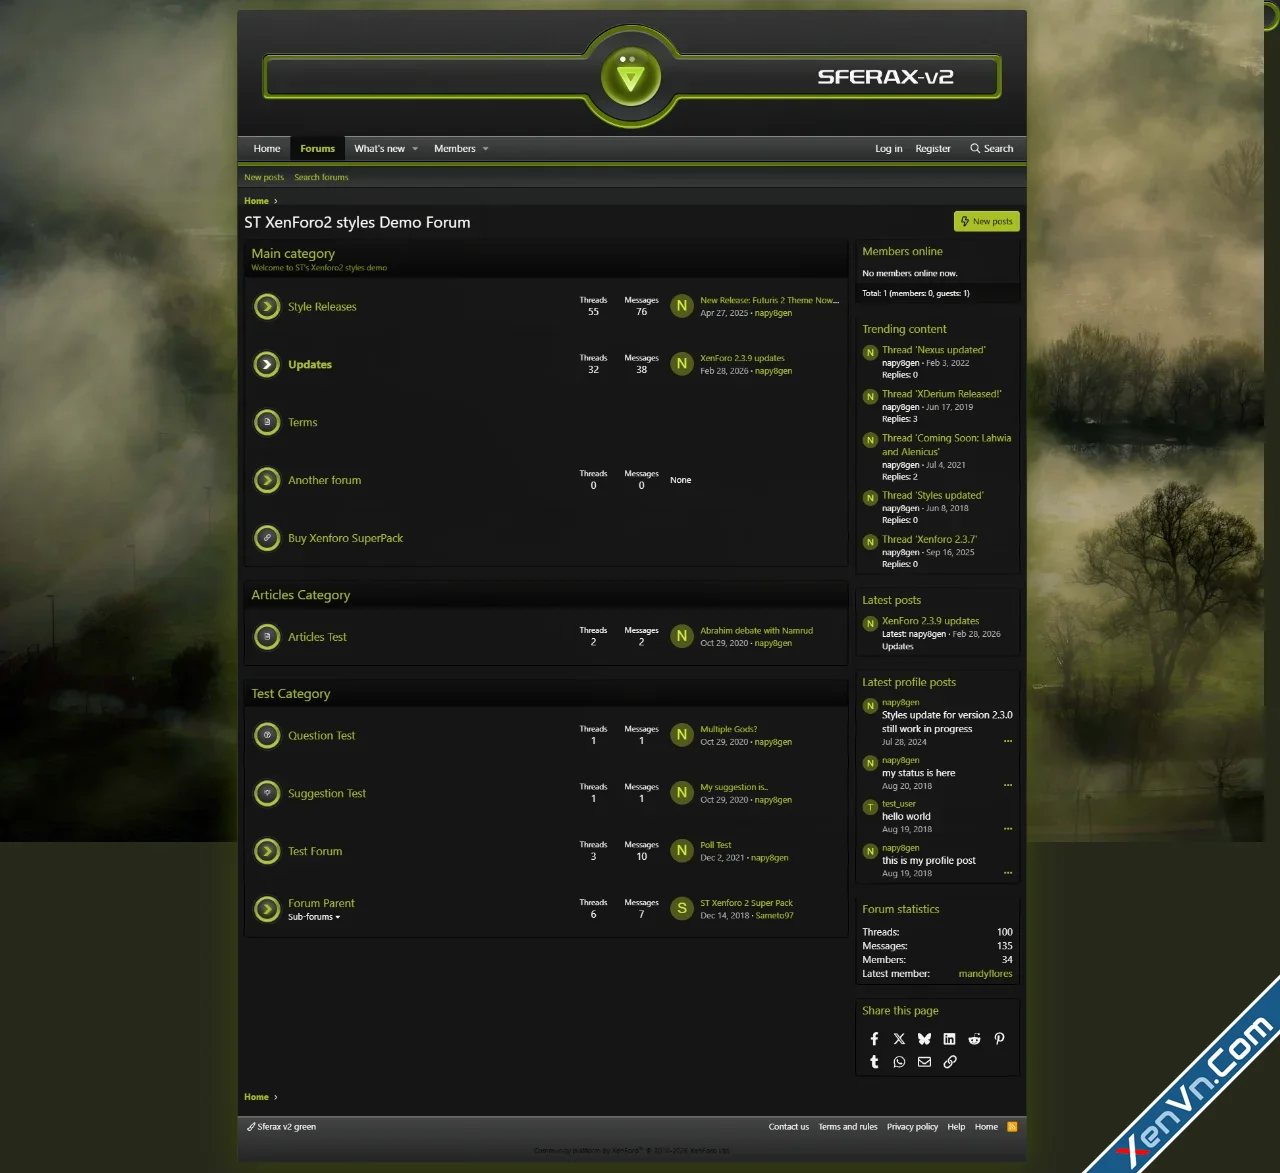Open the RSS feed icon in the footer
The image size is (1280, 1173).
(x=1012, y=1127)
